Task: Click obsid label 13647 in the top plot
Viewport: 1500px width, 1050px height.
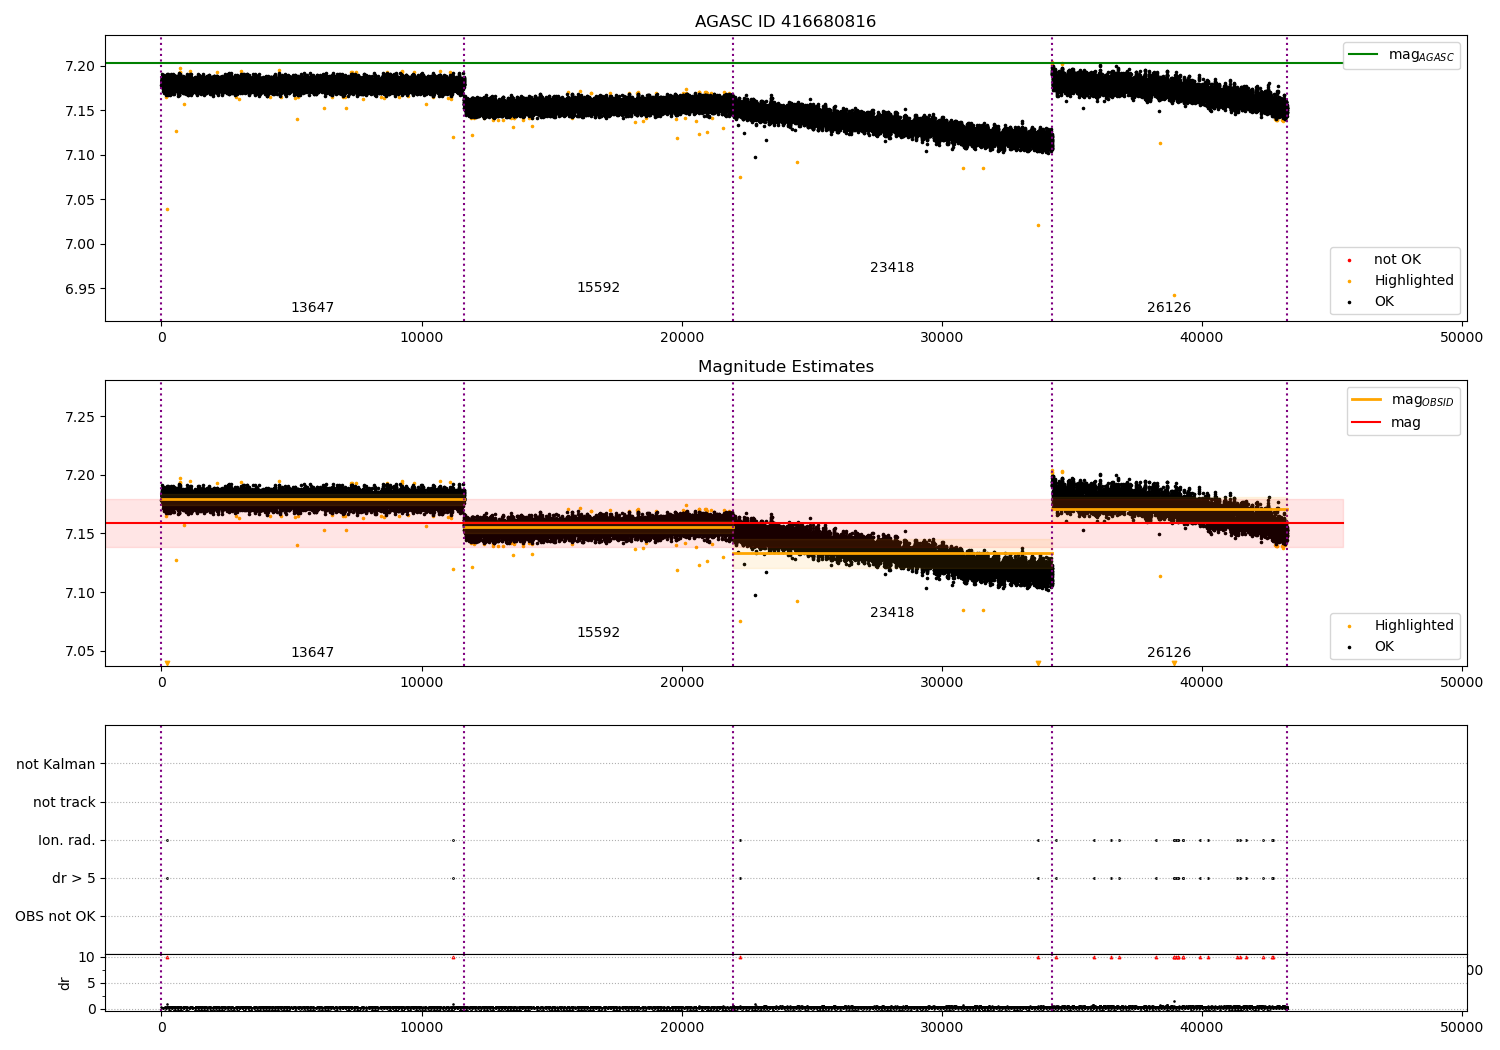Action: coord(312,308)
